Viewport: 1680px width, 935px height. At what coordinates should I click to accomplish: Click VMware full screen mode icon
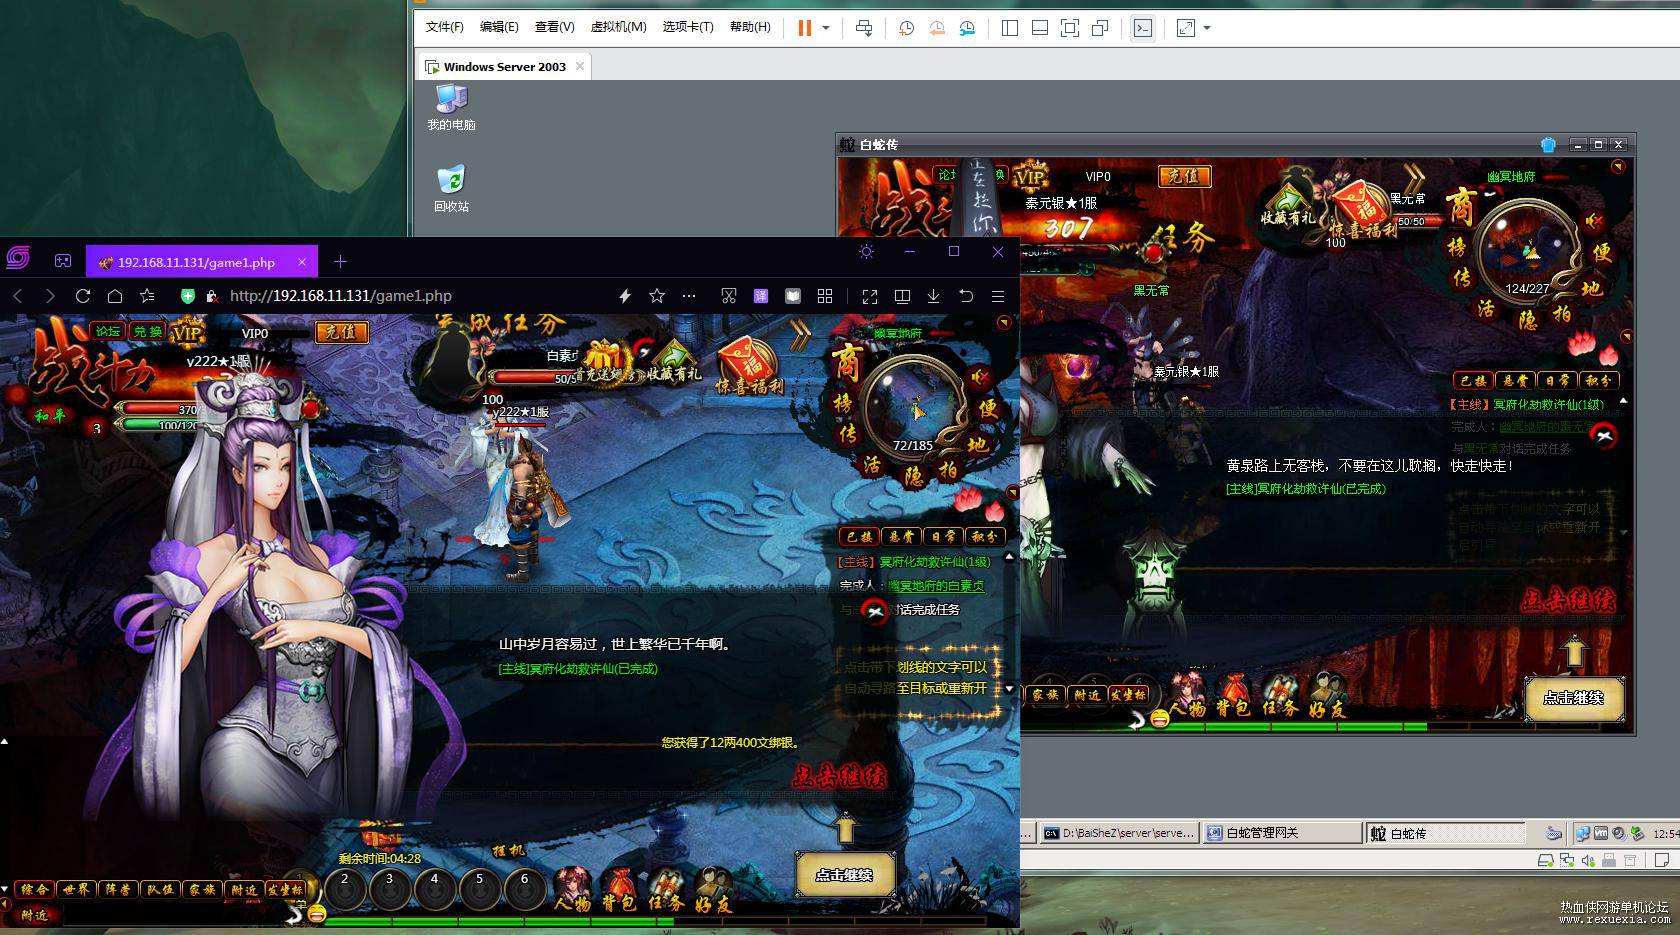[x=1069, y=28]
